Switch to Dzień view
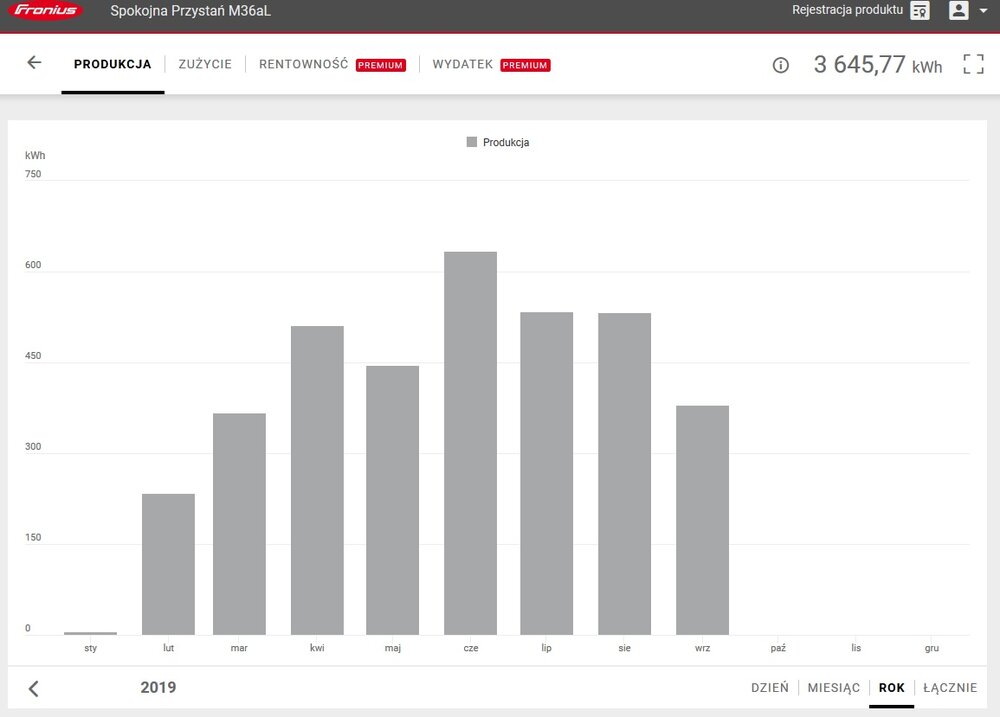 pyautogui.click(x=769, y=688)
